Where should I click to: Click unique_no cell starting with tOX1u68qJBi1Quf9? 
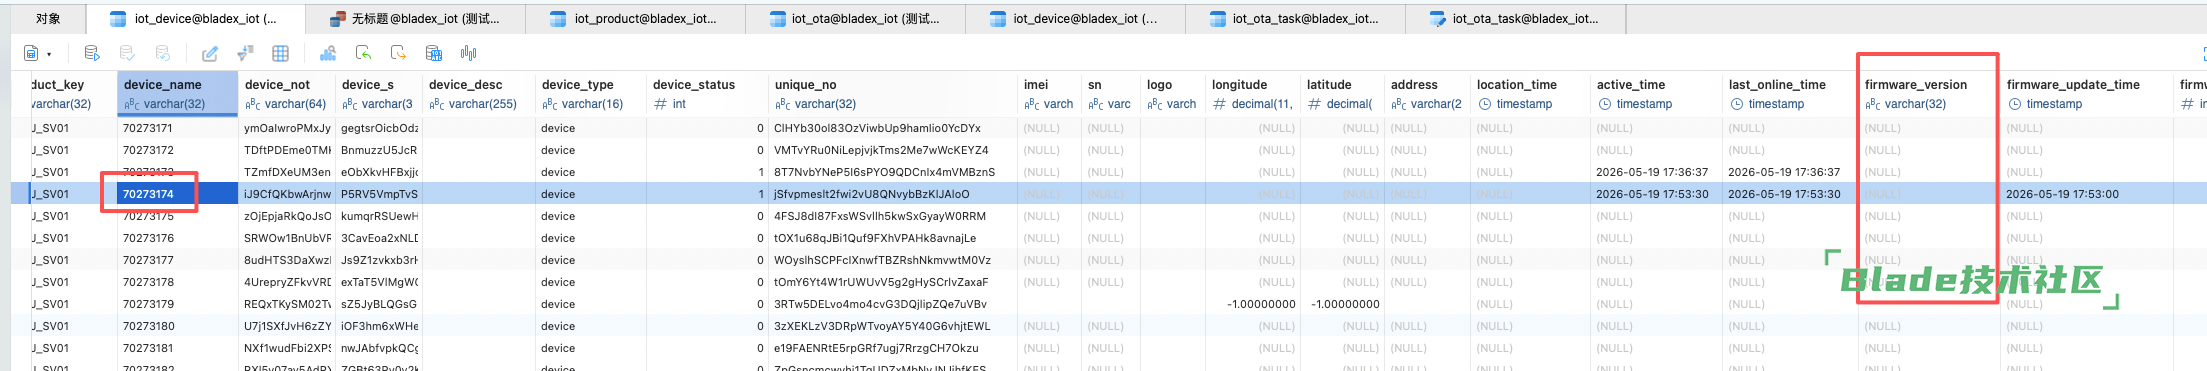tap(893, 238)
